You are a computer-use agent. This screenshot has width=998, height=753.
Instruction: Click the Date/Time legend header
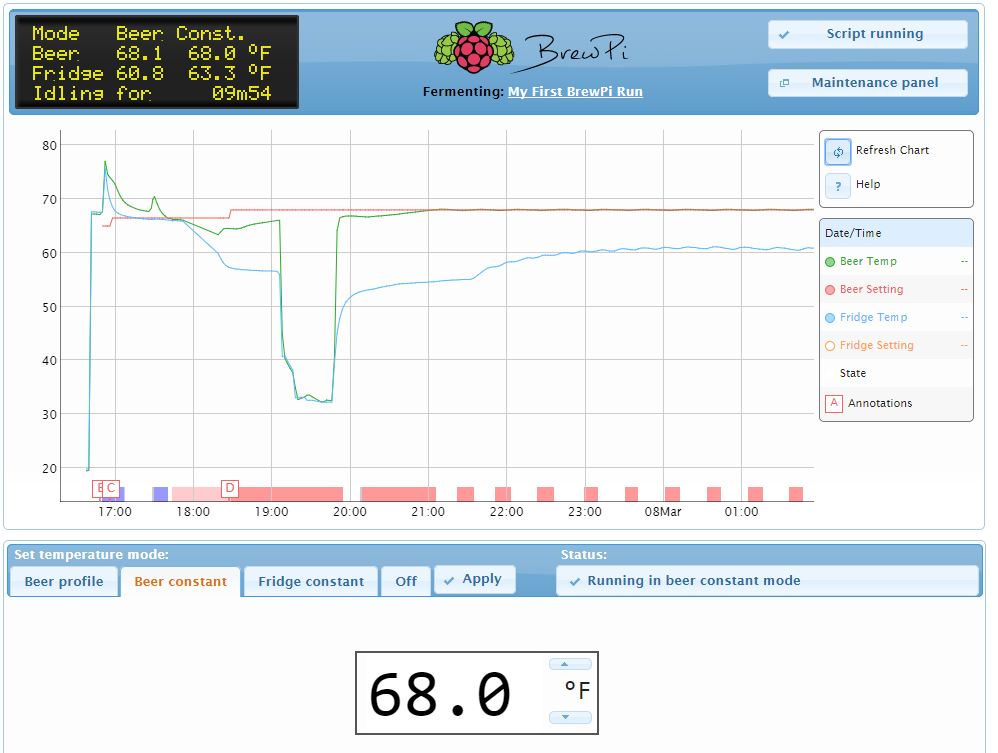[x=896, y=234]
